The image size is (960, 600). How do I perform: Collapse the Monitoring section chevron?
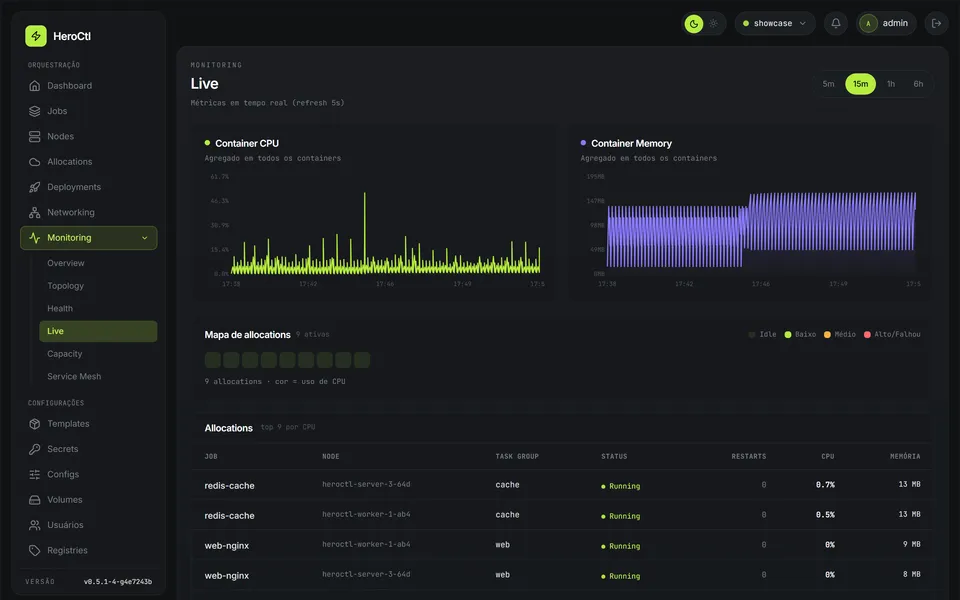(144, 238)
